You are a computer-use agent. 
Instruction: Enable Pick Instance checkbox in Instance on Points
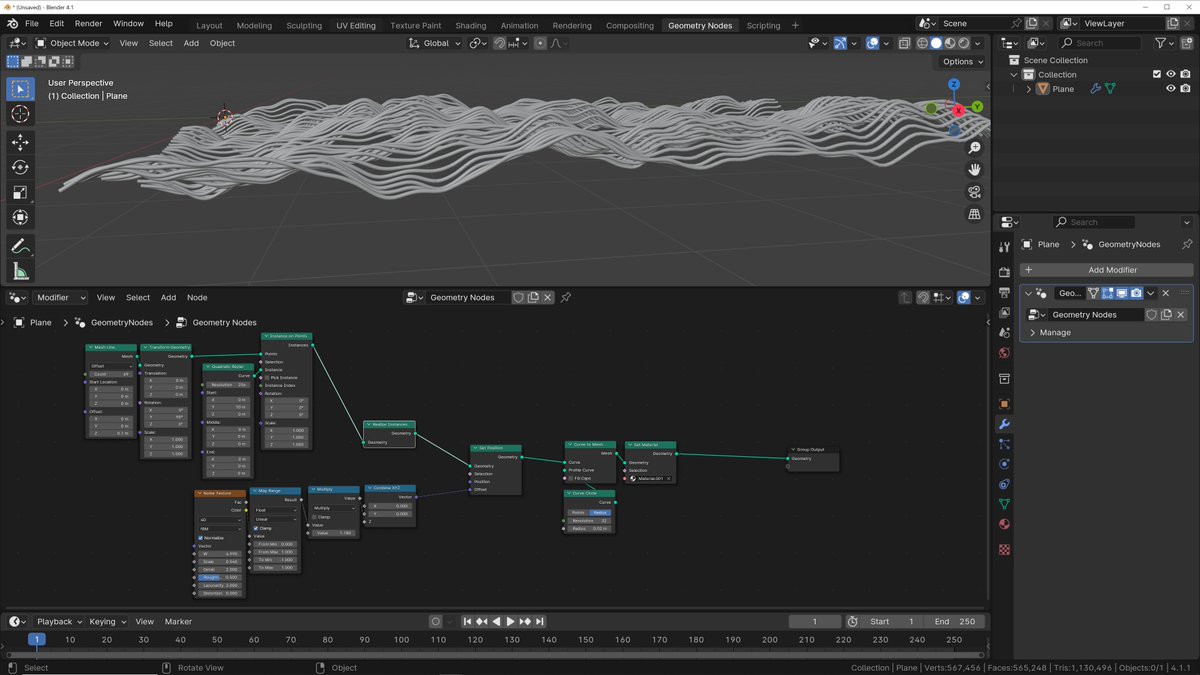[x=267, y=377]
